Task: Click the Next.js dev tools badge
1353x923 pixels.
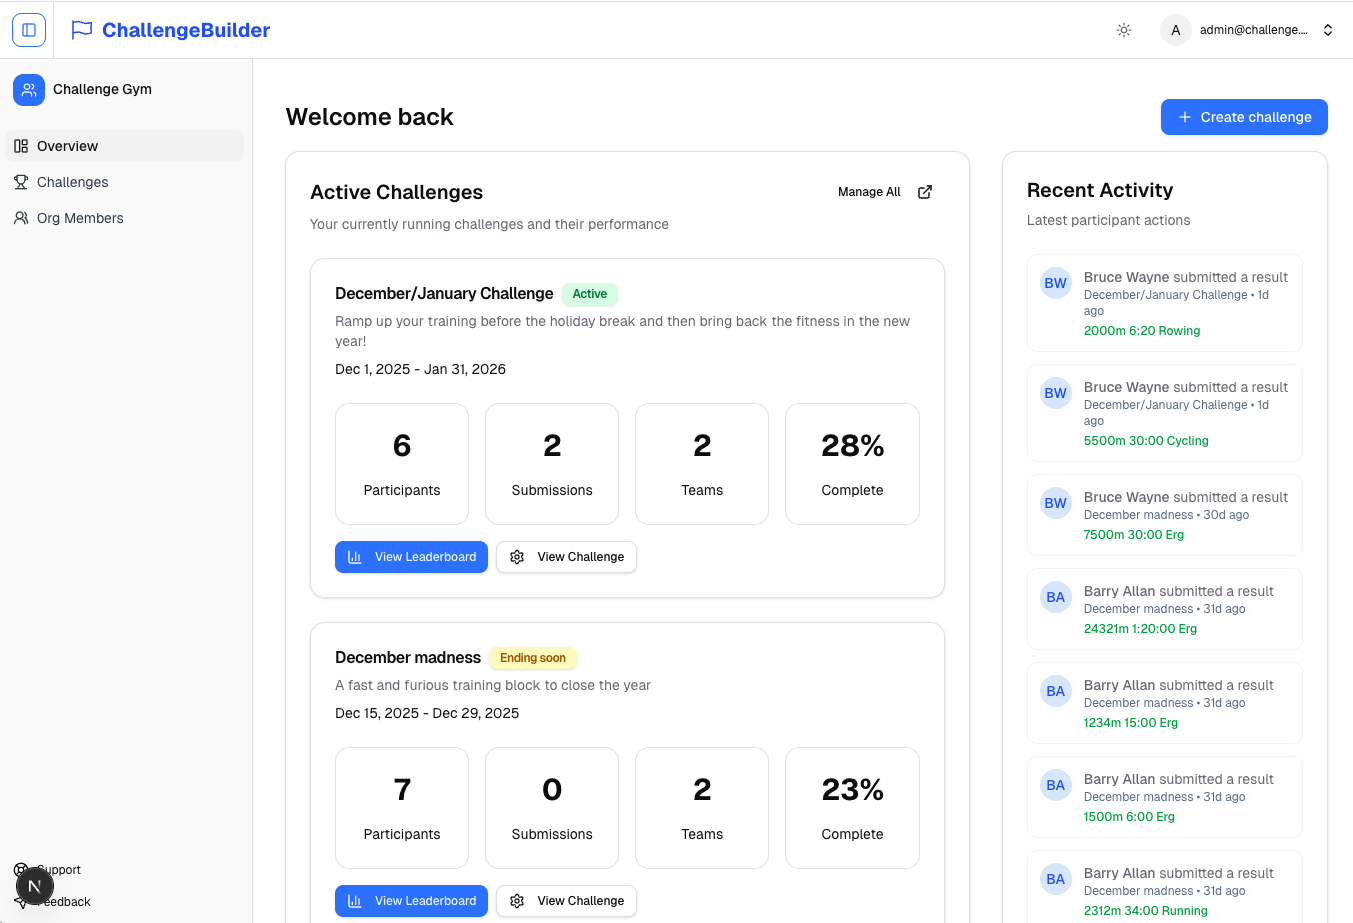Action: click(34, 886)
